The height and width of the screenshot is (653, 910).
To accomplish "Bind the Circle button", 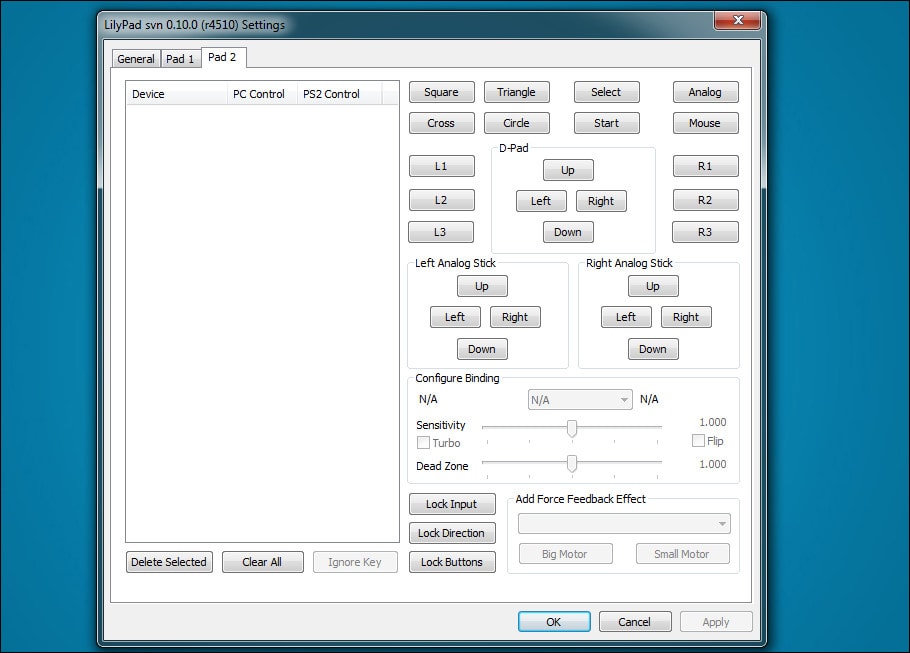I will point(517,123).
